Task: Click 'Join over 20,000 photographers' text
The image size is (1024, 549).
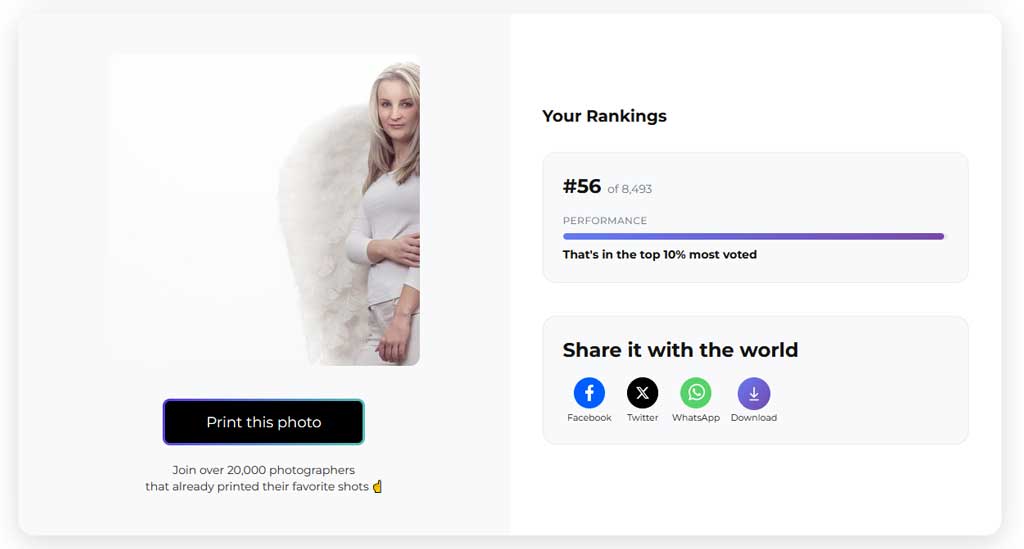Action: click(264, 470)
